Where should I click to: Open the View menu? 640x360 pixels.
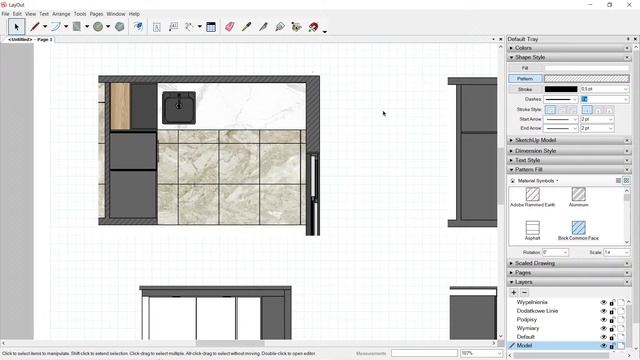pyautogui.click(x=31, y=14)
